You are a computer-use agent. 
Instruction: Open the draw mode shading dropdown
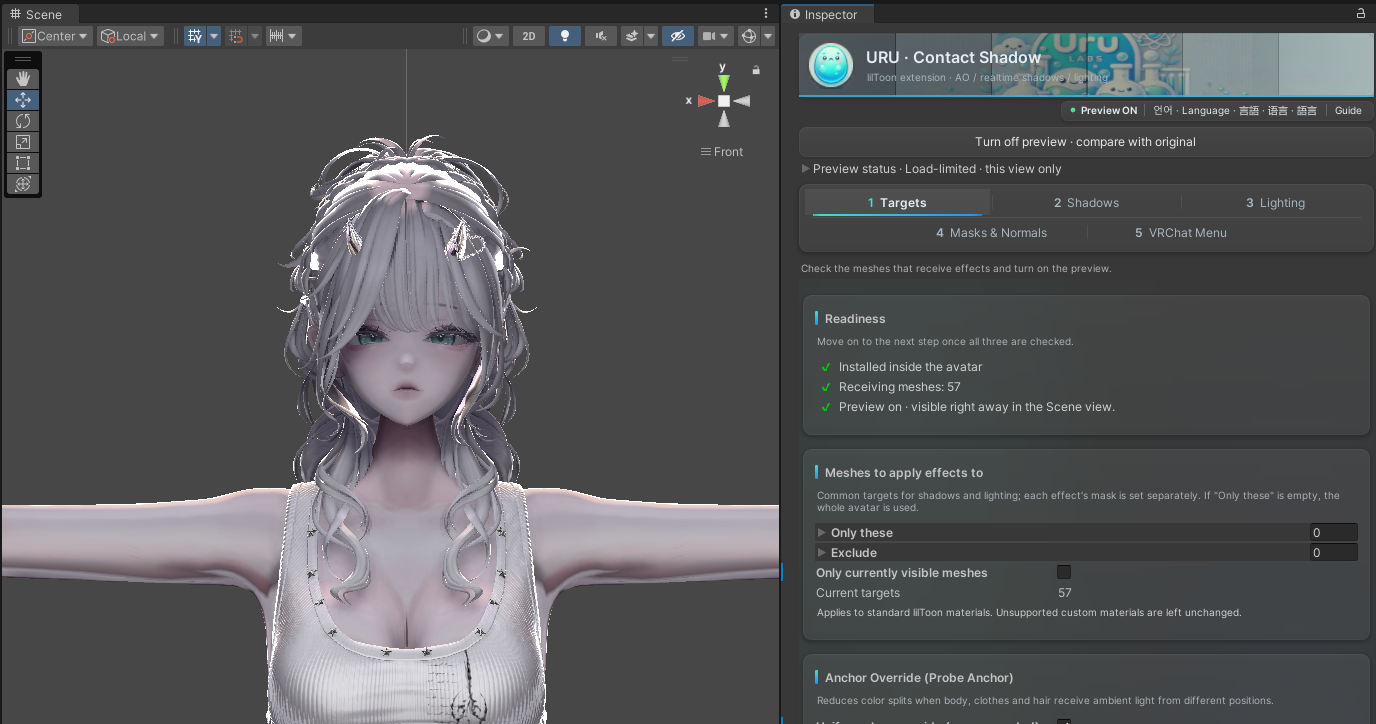[x=490, y=36]
